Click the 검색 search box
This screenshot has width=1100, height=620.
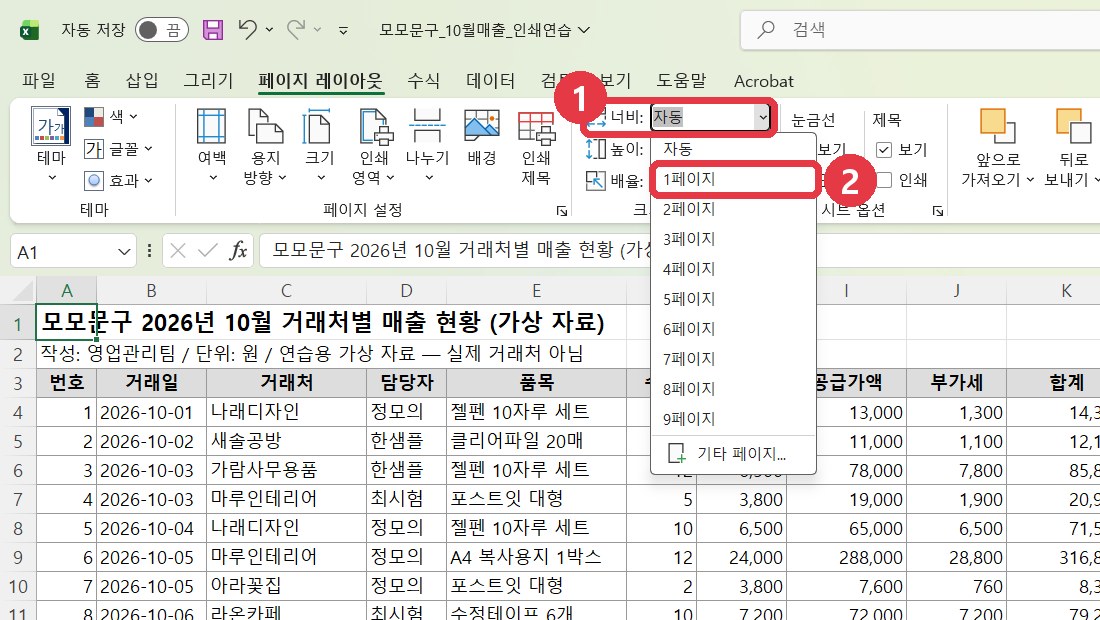pos(920,29)
